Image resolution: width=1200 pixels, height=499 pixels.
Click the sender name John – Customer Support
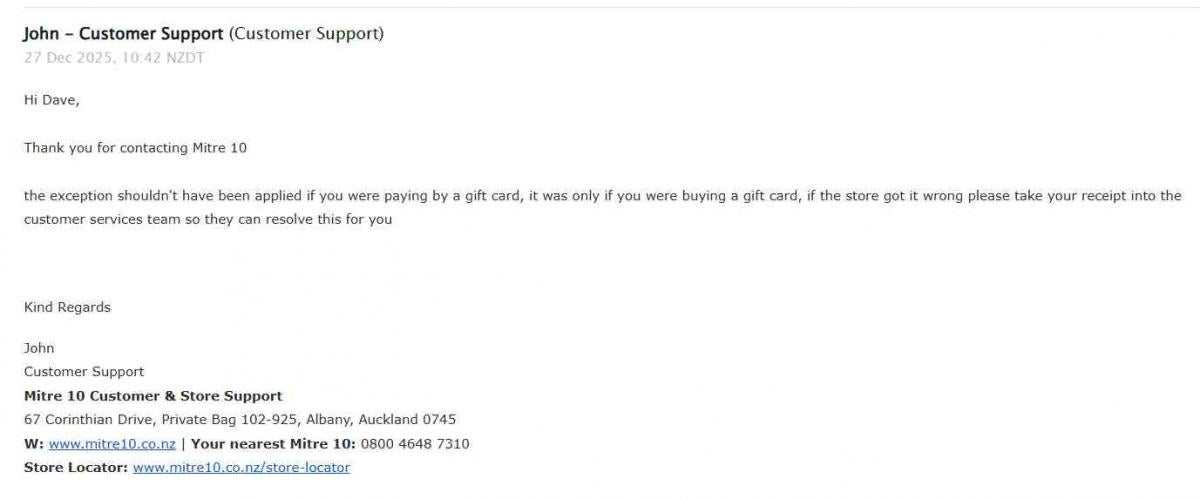(124, 34)
